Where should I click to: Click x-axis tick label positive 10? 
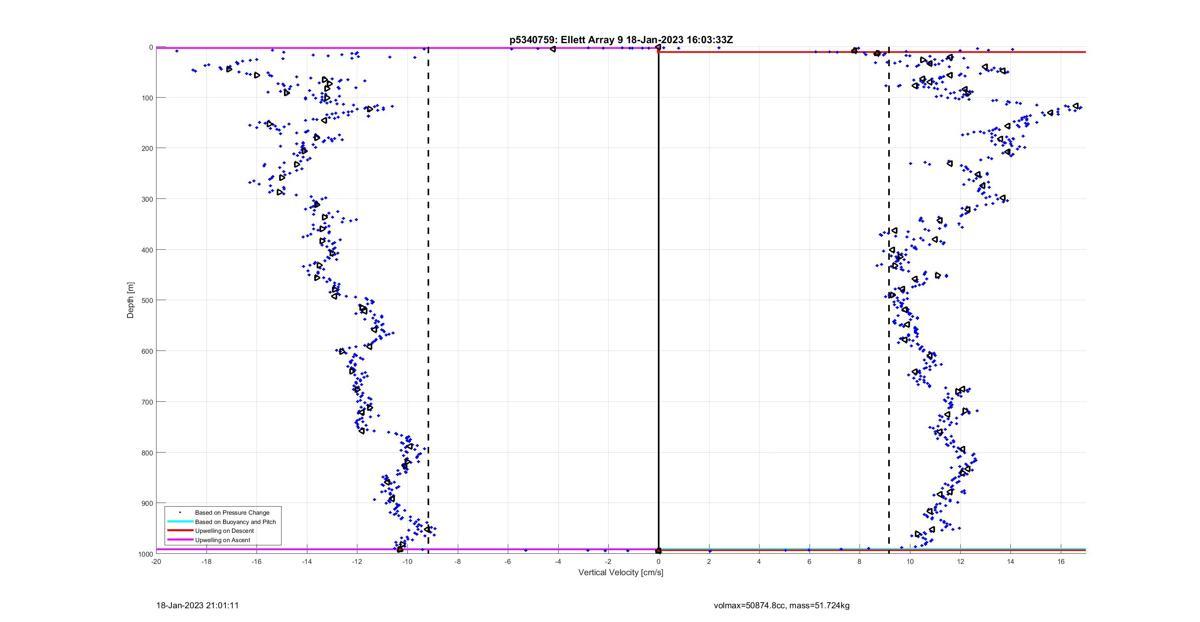(910, 561)
